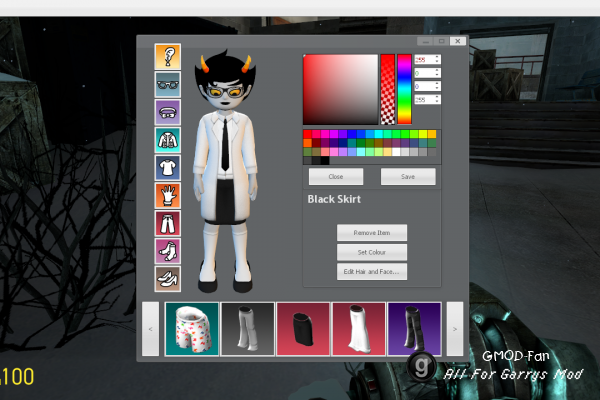Choose the black pants on purple thumbnail
The image size is (600, 400).
pyautogui.click(x=414, y=329)
